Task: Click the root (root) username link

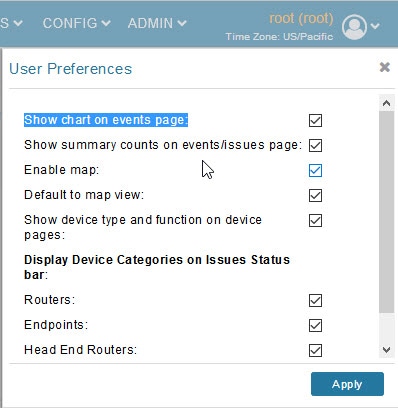Action: click(x=301, y=18)
